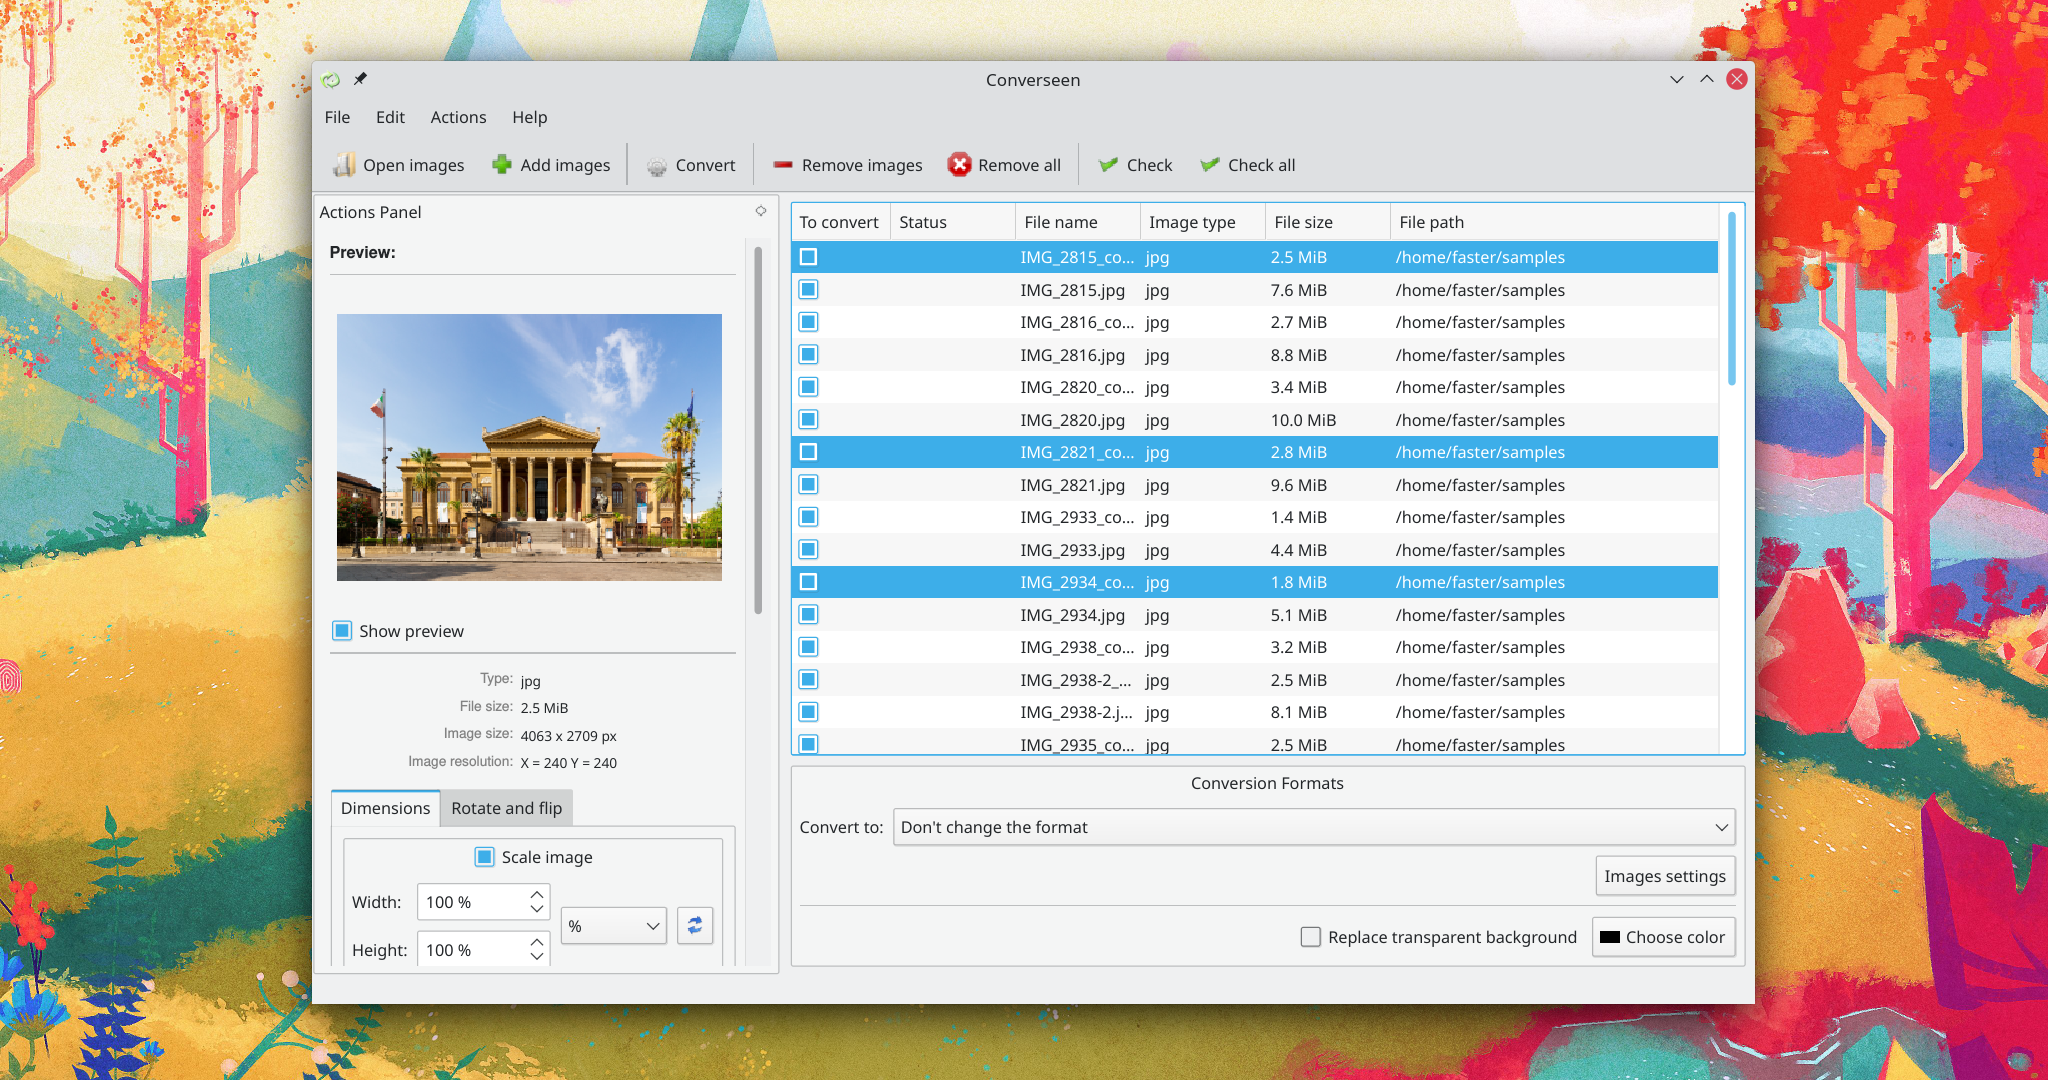
Task: Sort by File name column header
Action: (x=1078, y=222)
